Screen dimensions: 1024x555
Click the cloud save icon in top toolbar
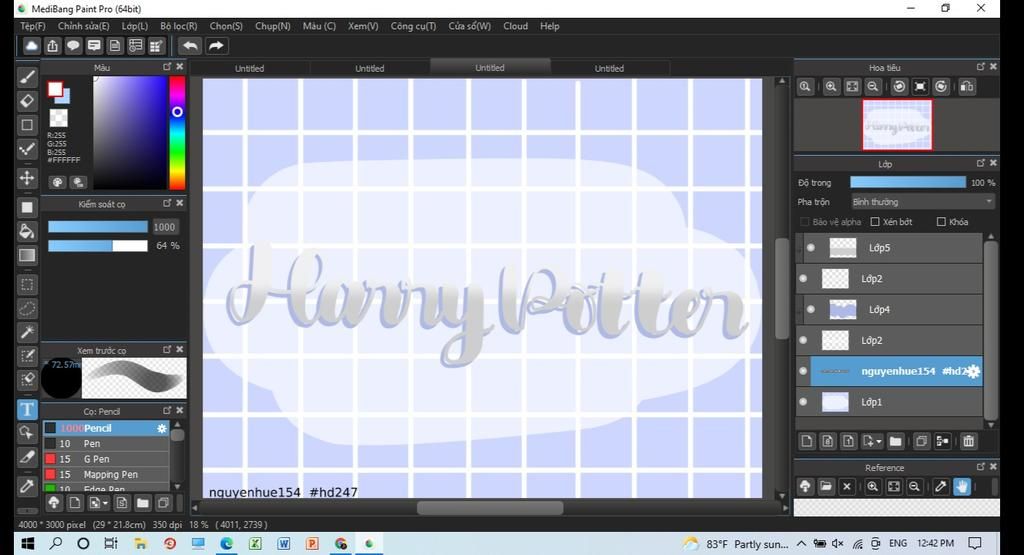[31, 46]
